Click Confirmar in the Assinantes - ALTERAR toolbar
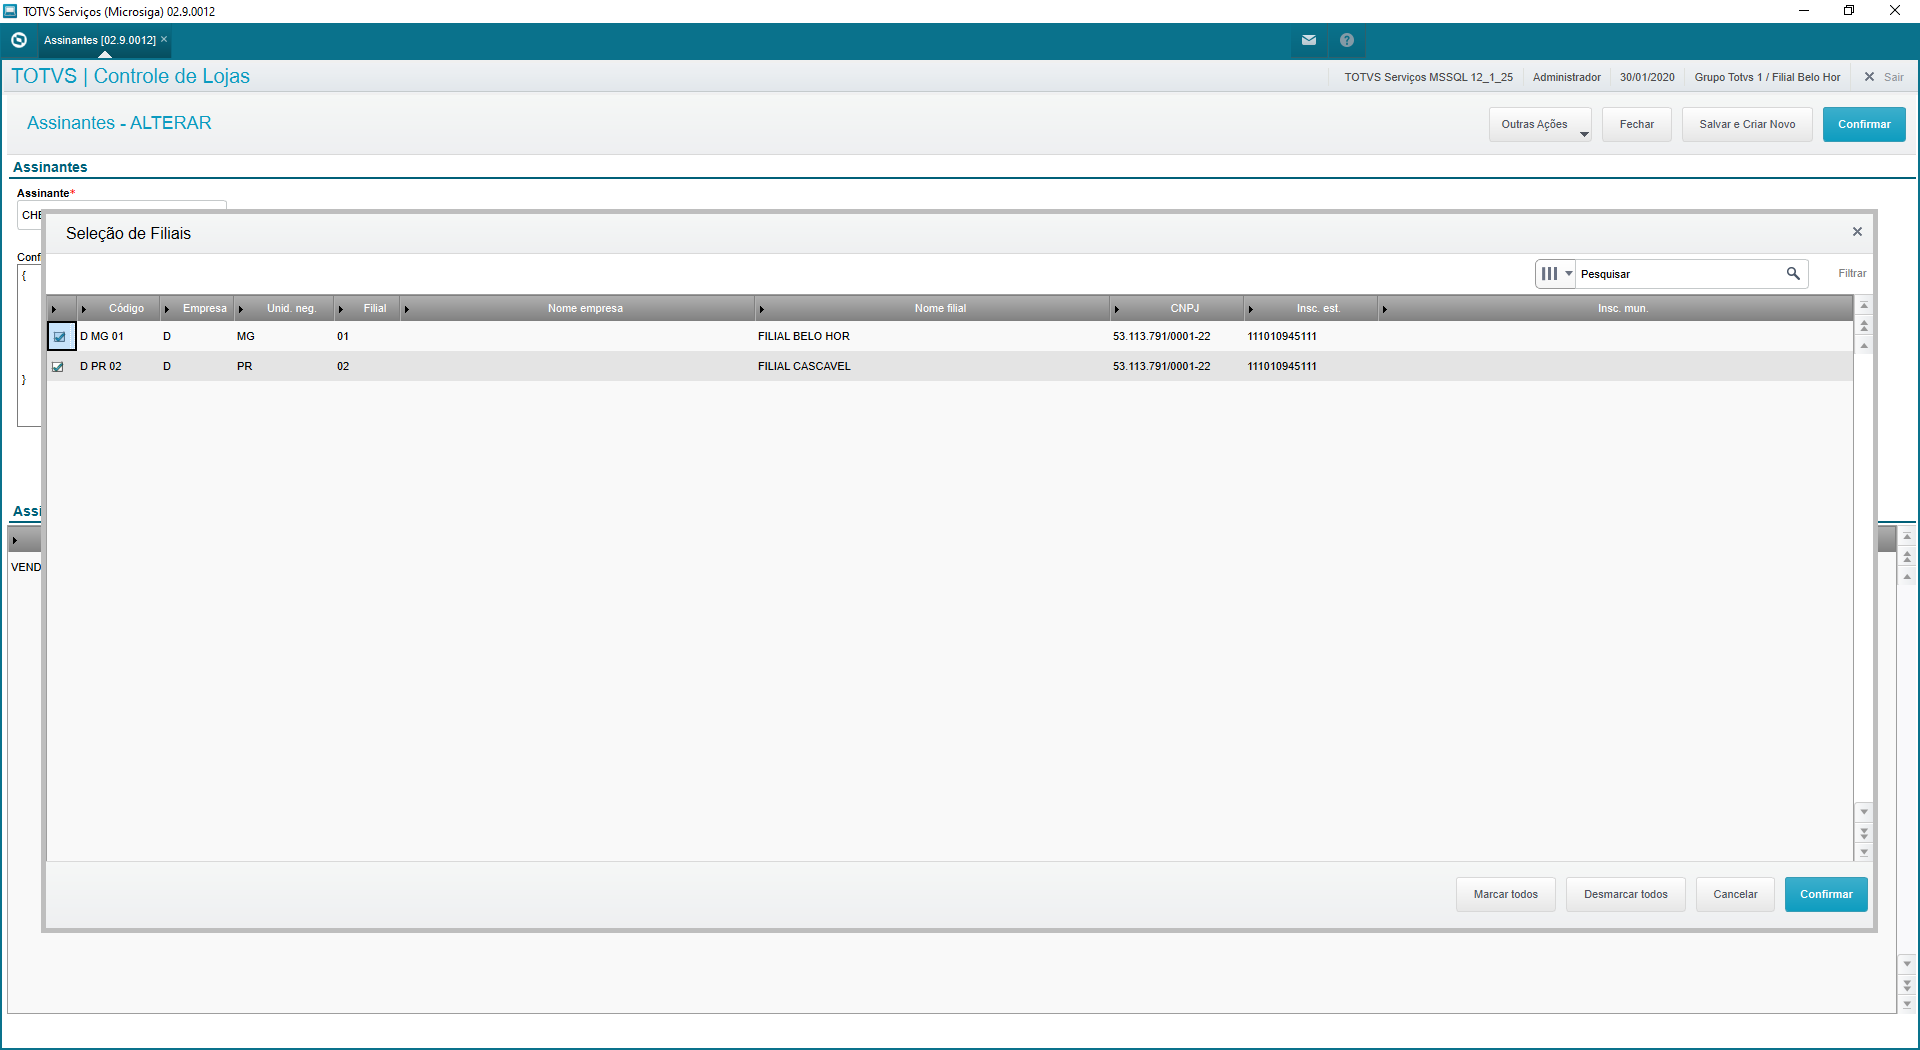Image resolution: width=1920 pixels, height=1050 pixels. click(x=1864, y=124)
